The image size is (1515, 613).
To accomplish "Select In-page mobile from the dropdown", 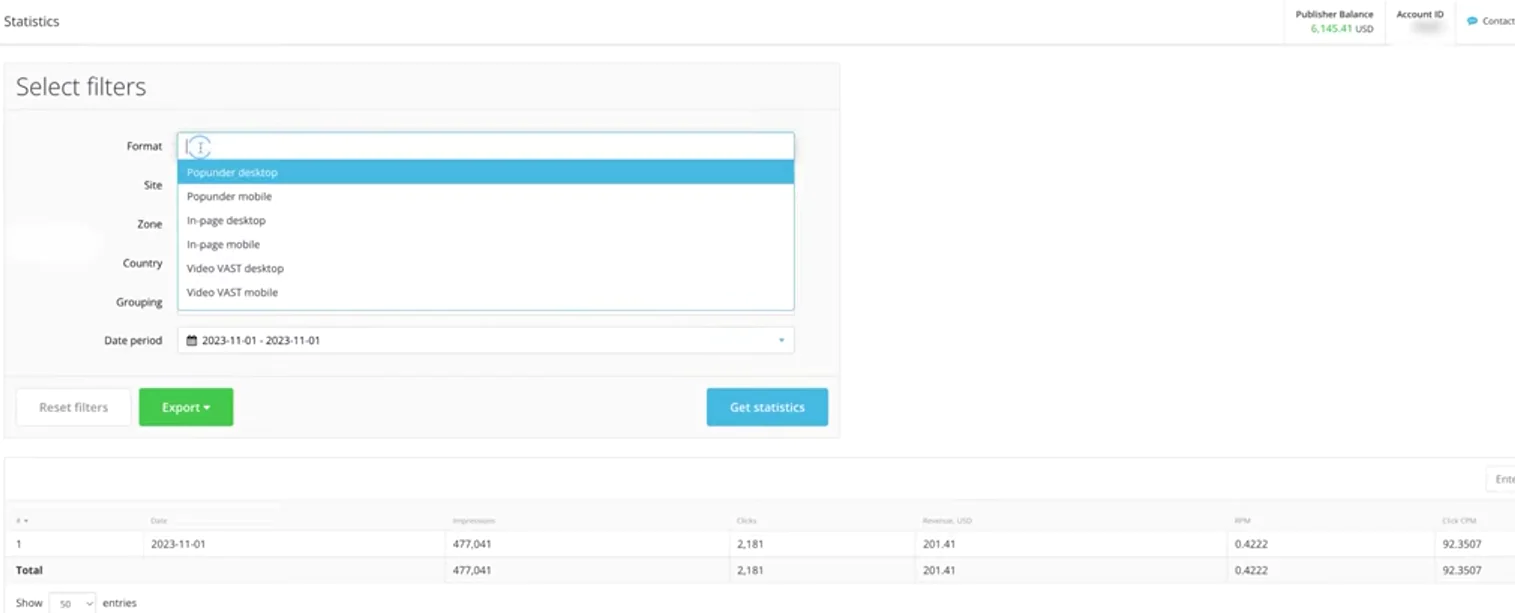I will coord(223,245).
